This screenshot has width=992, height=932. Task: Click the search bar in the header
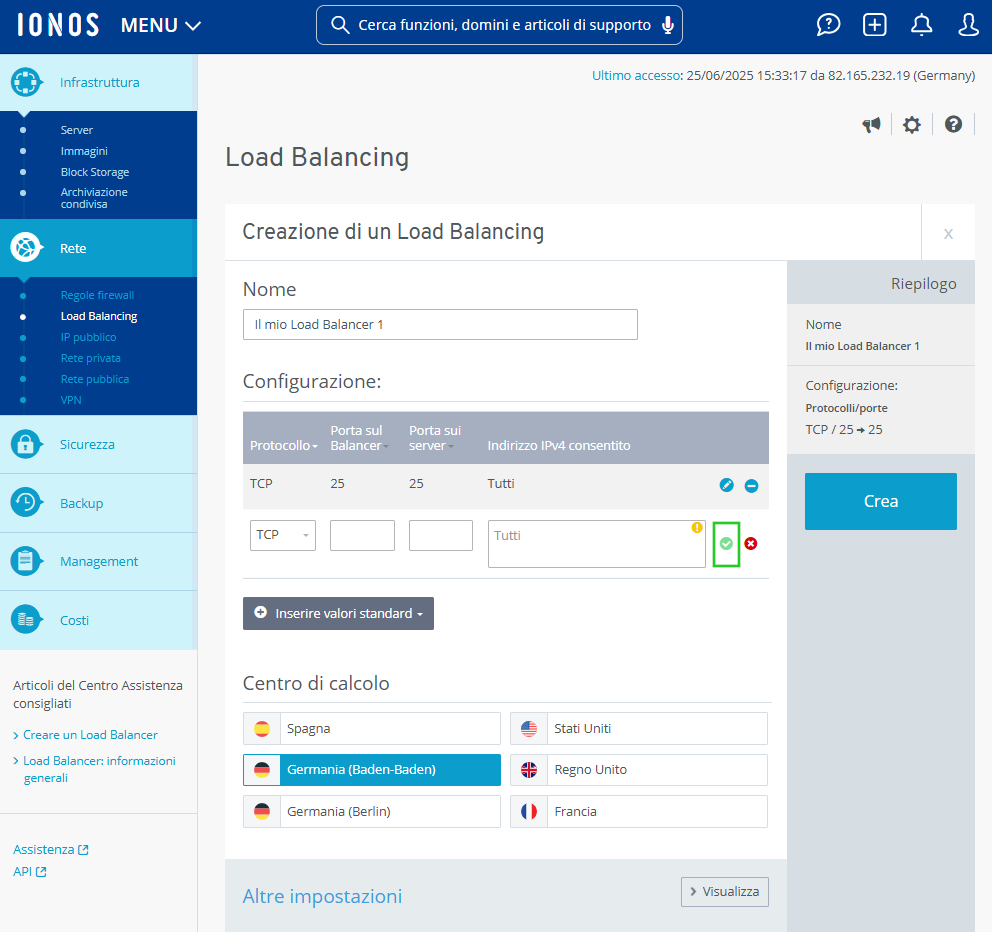pyautogui.click(x=499, y=25)
